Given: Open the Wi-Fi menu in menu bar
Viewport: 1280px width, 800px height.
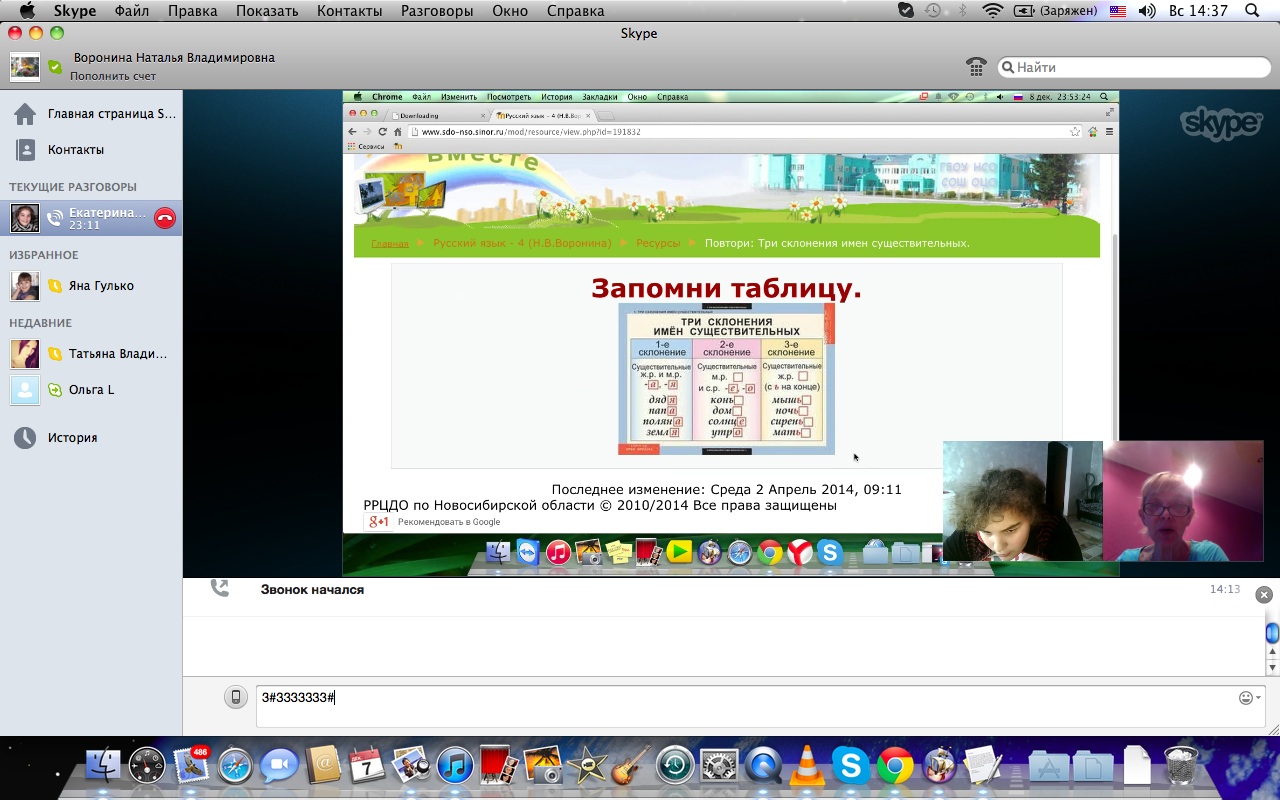Looking at the screenshot, I should (x=992, y=11).
